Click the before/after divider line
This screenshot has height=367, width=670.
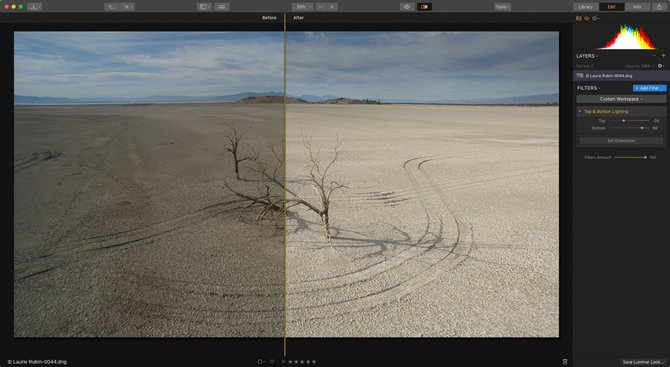pos(285,184)
